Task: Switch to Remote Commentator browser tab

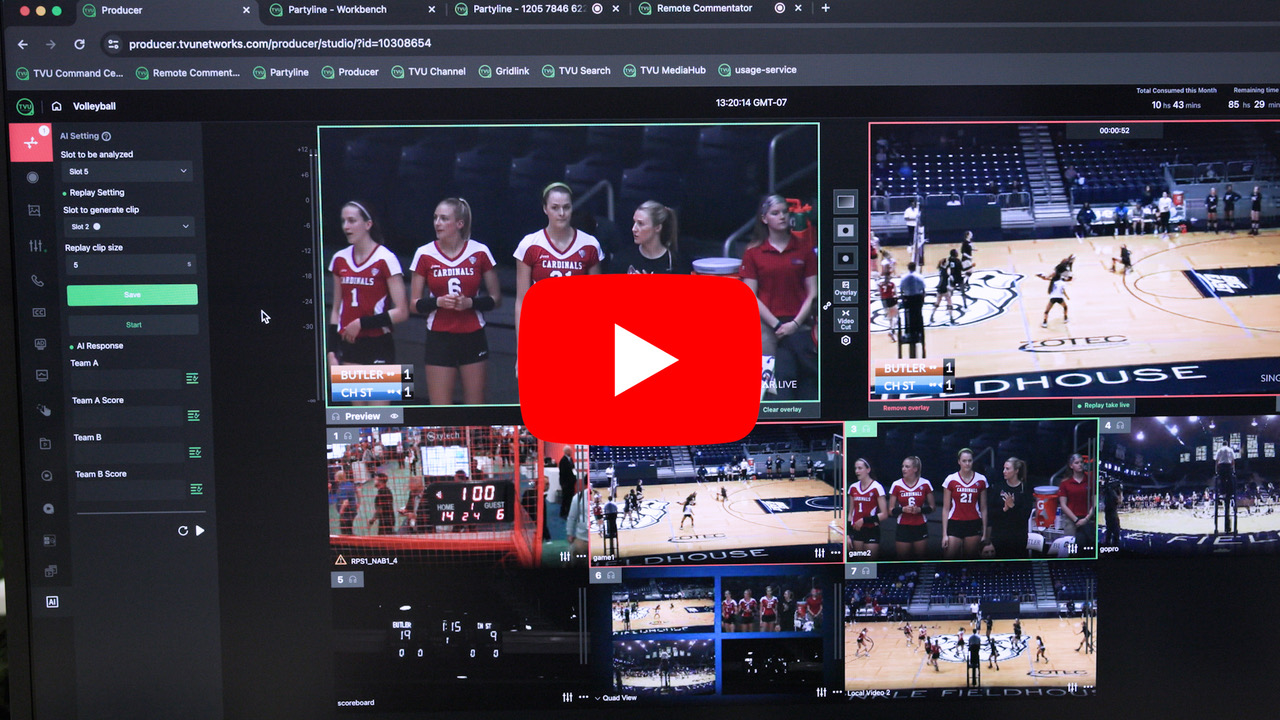Action: tap(704, 9)
